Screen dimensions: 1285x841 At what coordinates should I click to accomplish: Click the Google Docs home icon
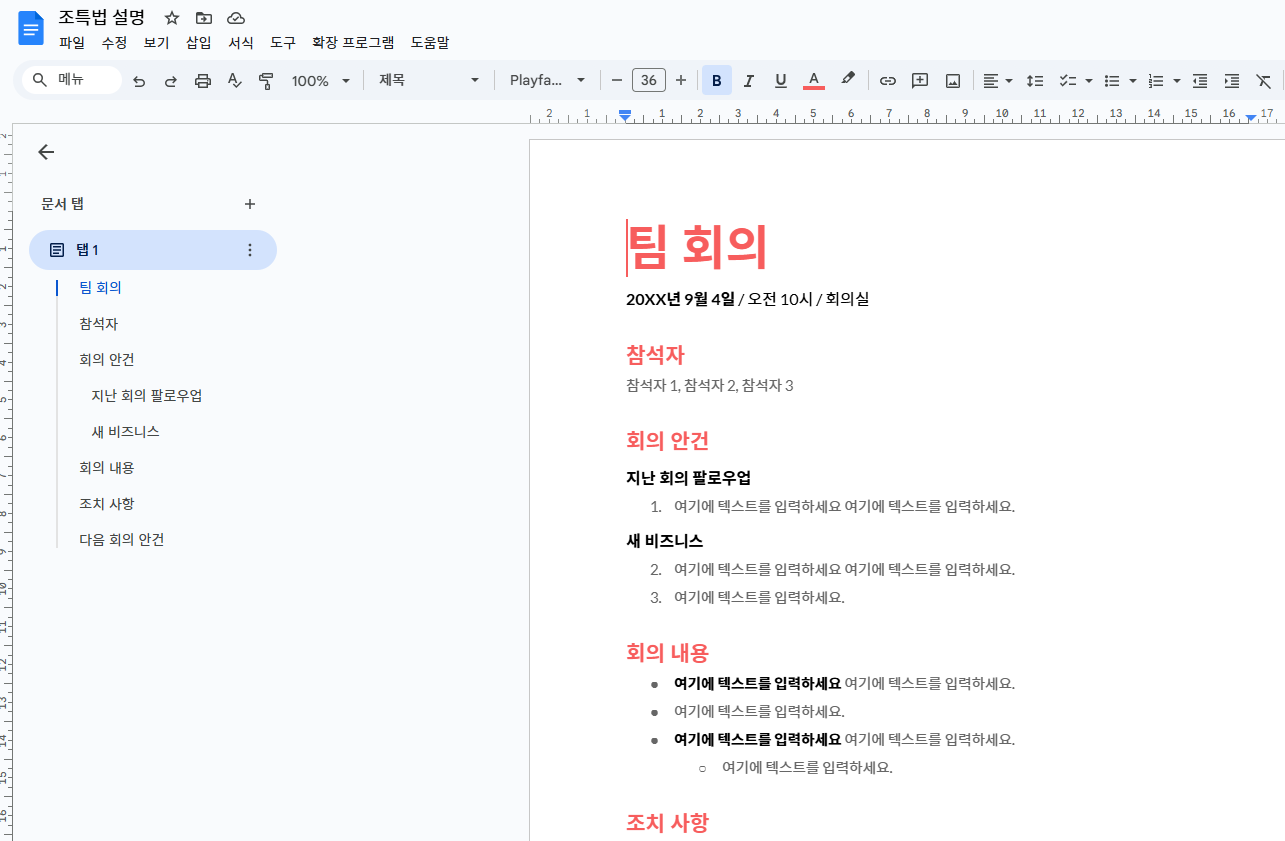click(31, 28)
